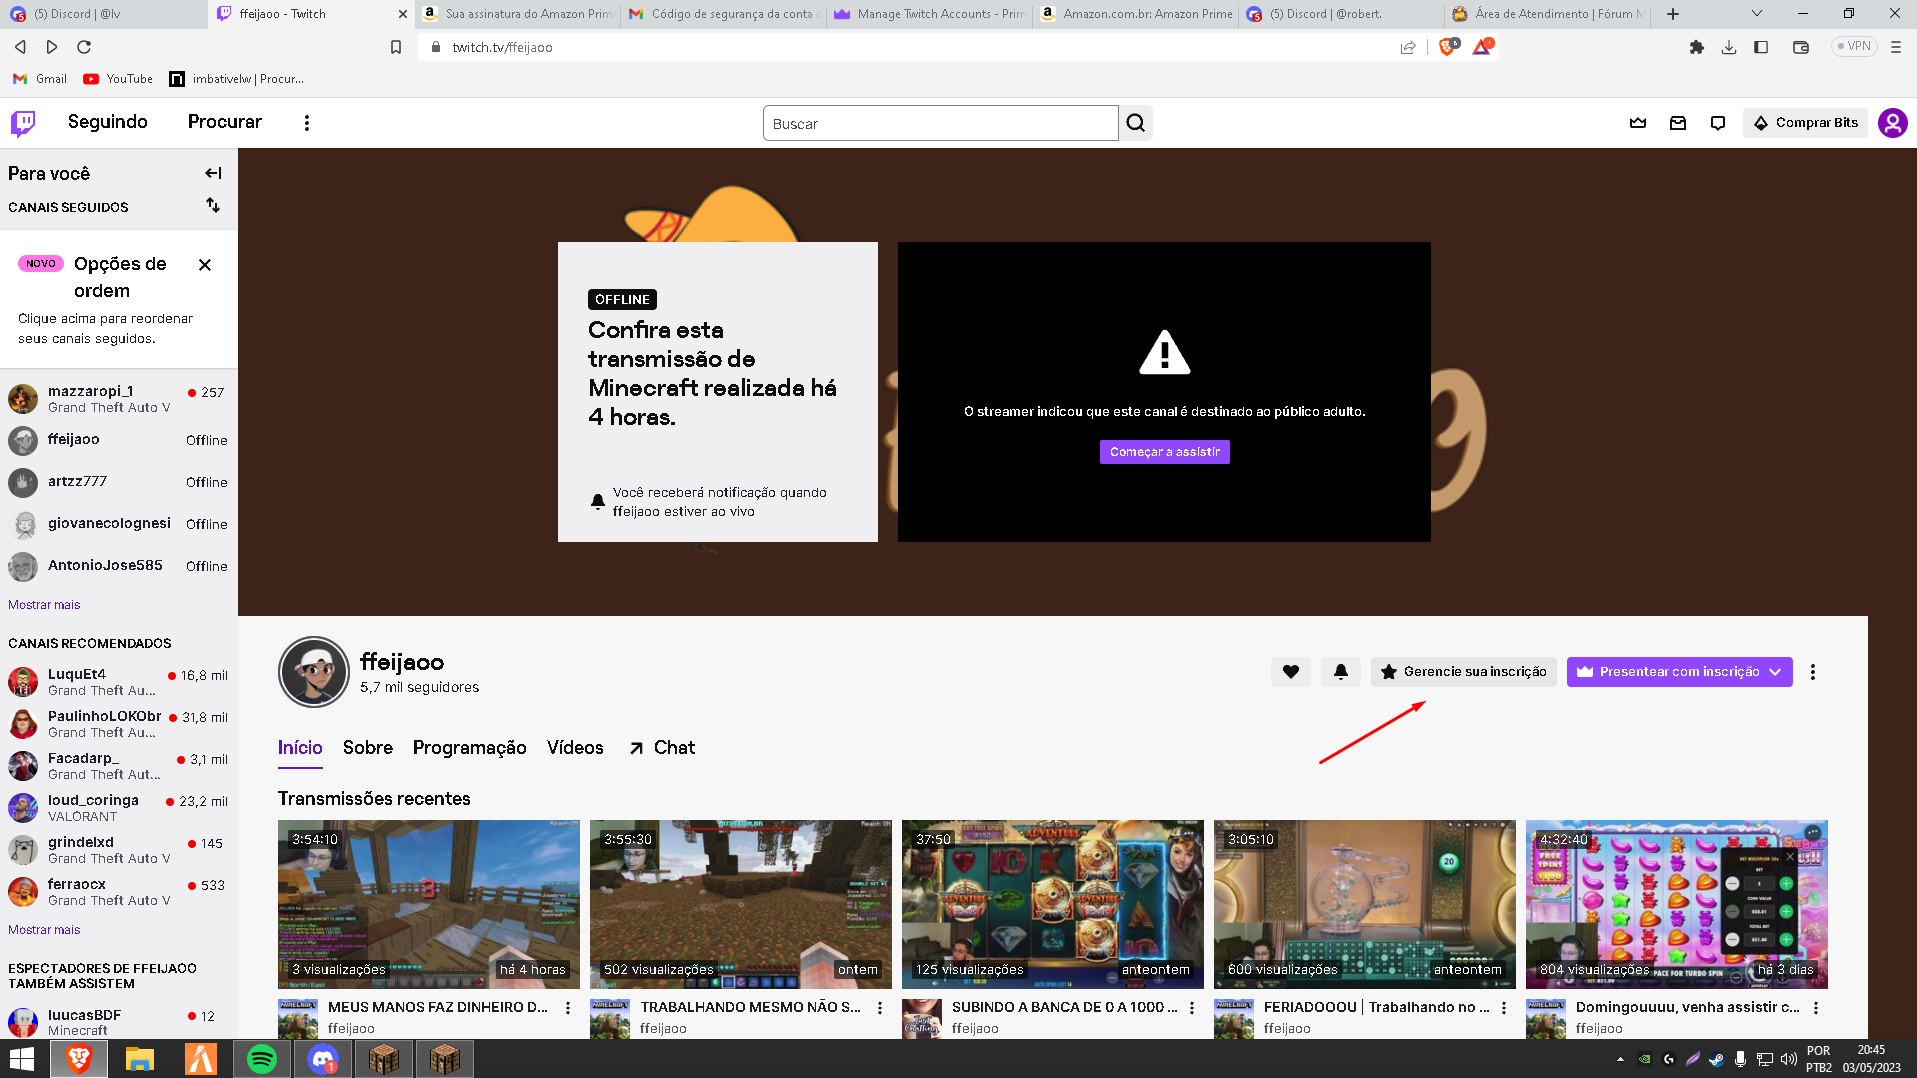The image size is (1917, 1078).
Task: Open the more options menu beside Procurar
Action: click(x=307, y=123)
